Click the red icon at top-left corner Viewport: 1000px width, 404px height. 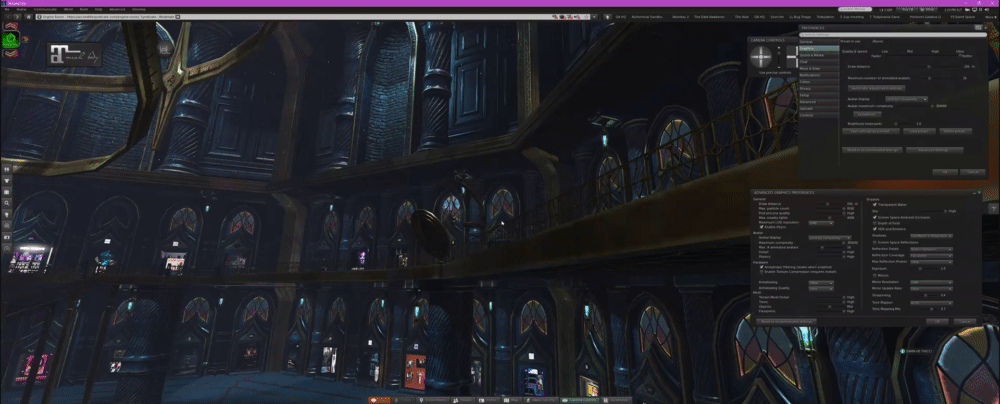(x=10, y=26)
